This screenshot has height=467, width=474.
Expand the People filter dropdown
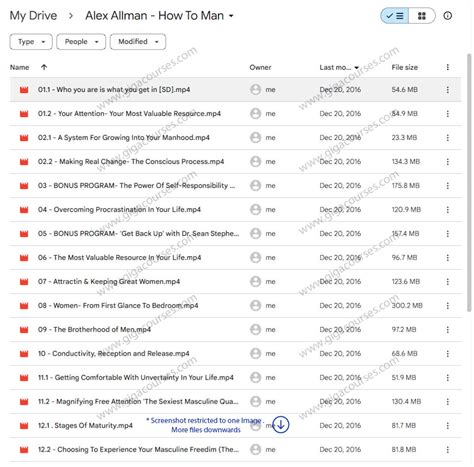(81, 42)
